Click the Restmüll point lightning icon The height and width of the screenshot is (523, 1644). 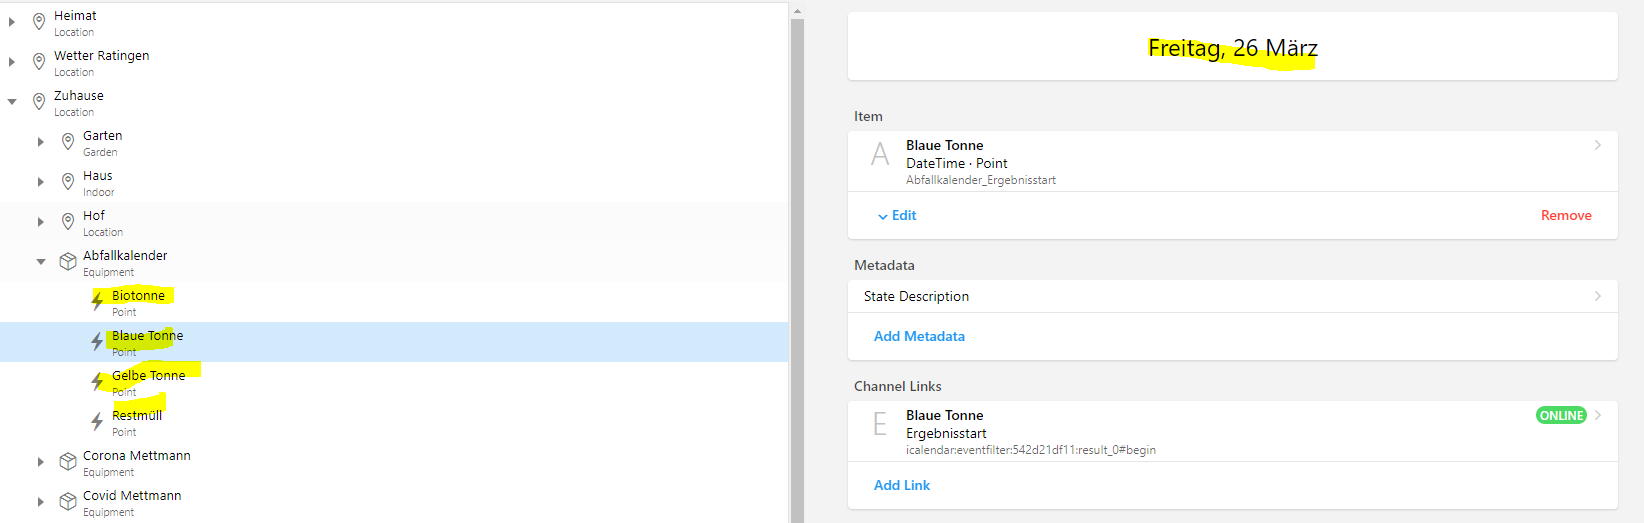[x=97, y=422]
